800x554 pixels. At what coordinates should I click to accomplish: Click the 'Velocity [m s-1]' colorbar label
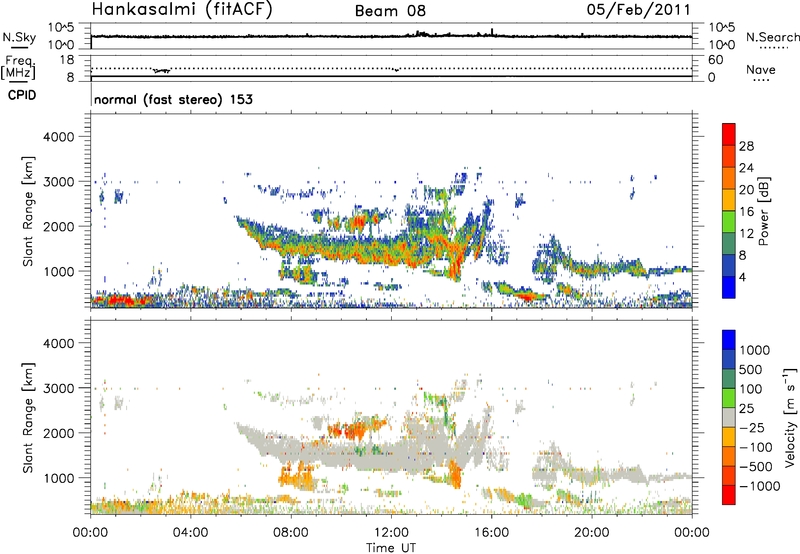pos(790,417)
